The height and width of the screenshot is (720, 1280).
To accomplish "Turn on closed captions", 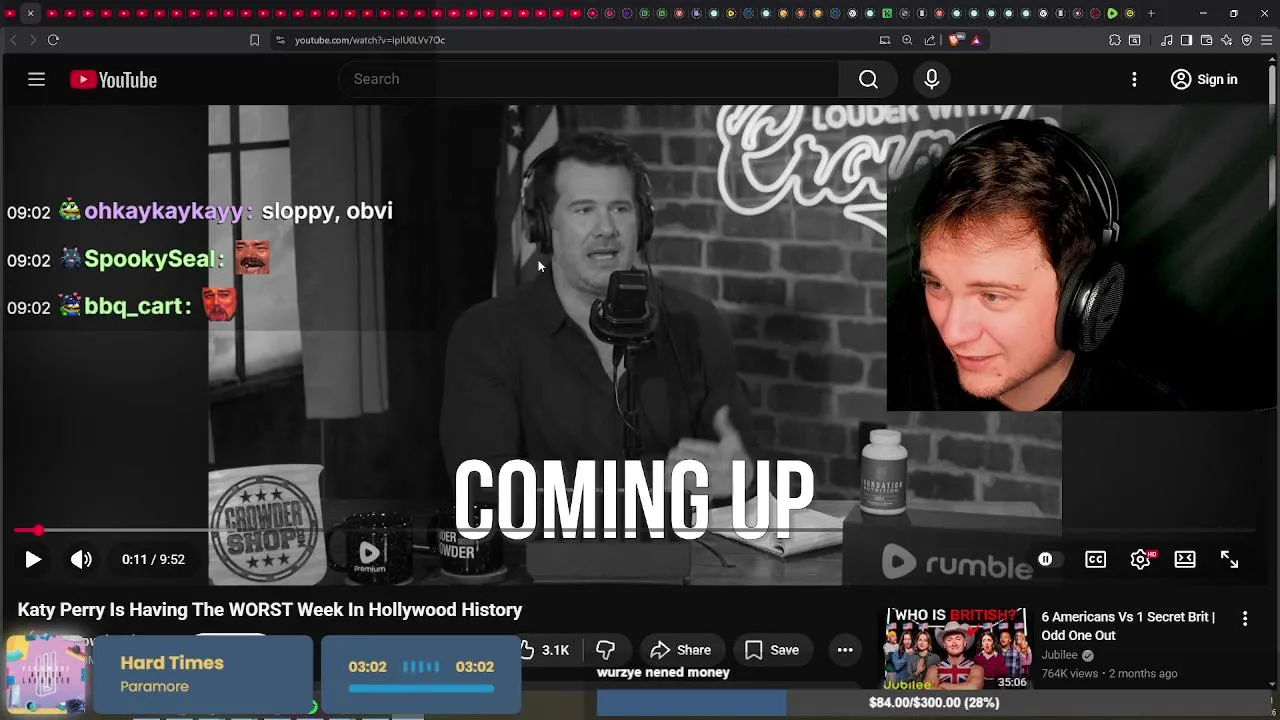I will click(x=1095, y=559).
